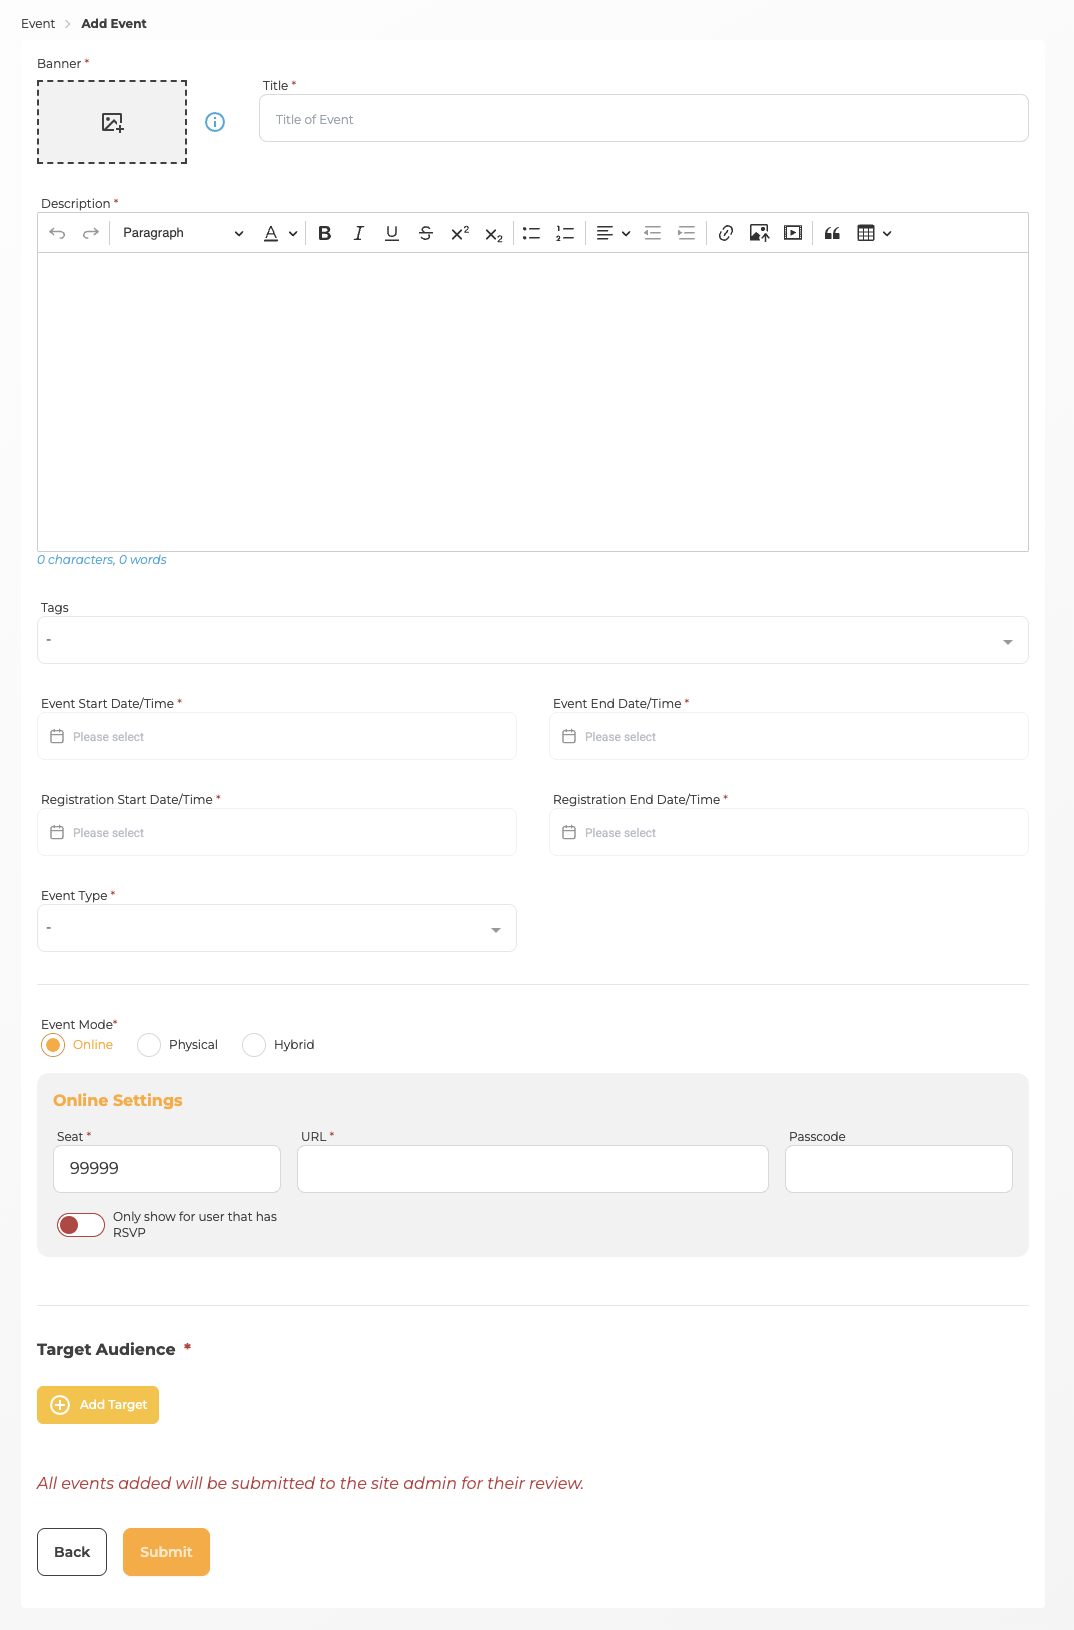
Task: Apply italic formatting in editor toolbar
Action: coord(358,233)
